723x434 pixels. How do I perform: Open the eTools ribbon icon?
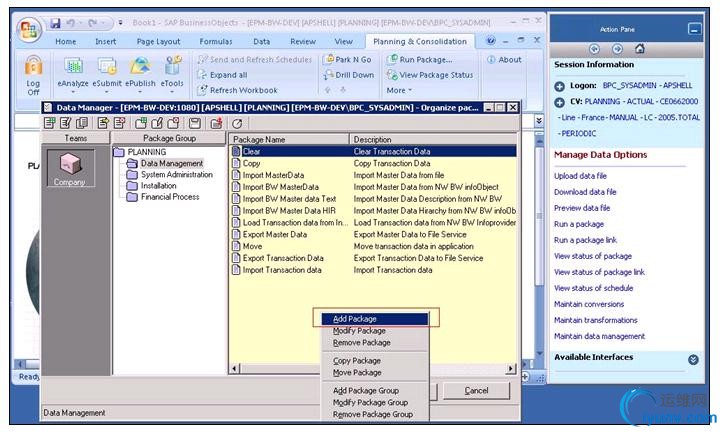pyautogui.click(x=173, y=66)
